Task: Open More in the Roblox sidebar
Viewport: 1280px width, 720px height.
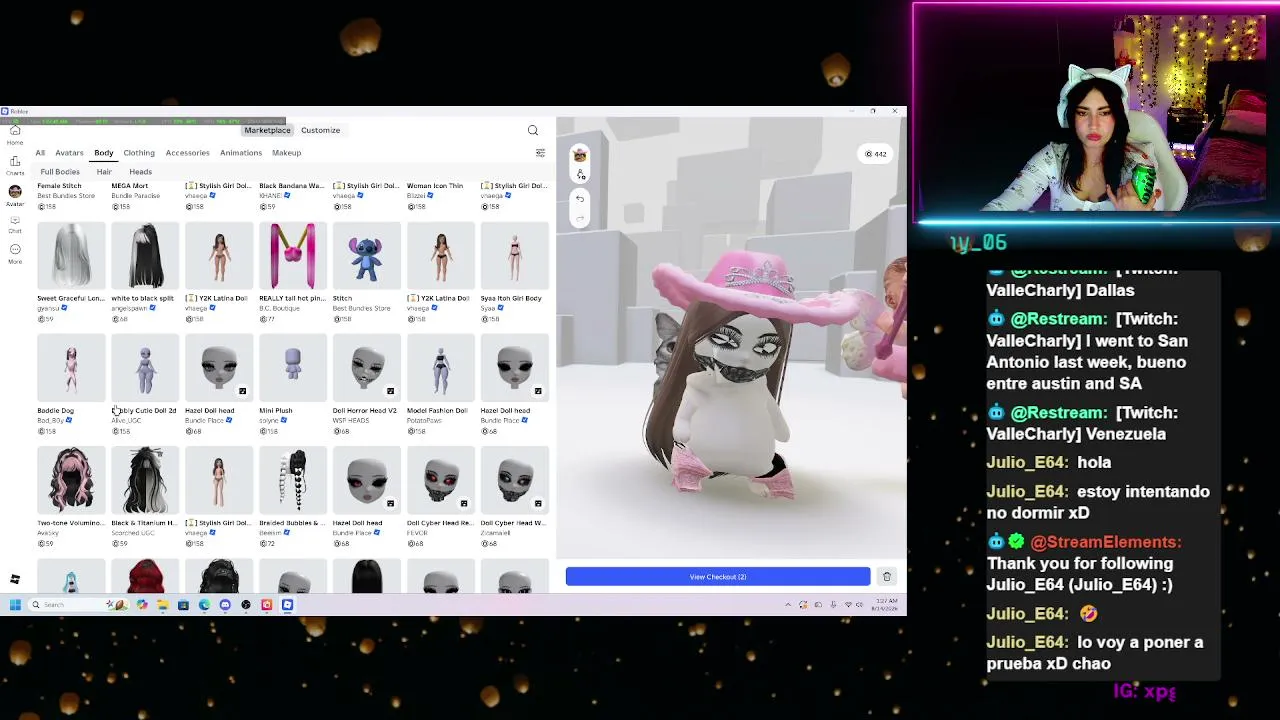Action: click(x=15, y=253)
